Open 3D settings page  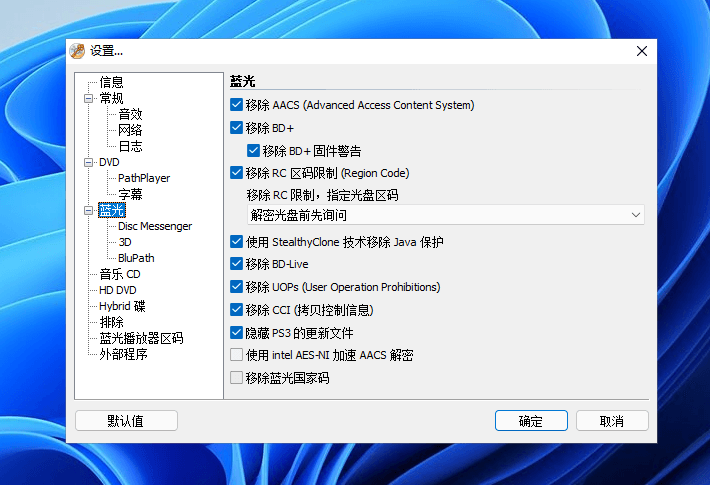125,242
